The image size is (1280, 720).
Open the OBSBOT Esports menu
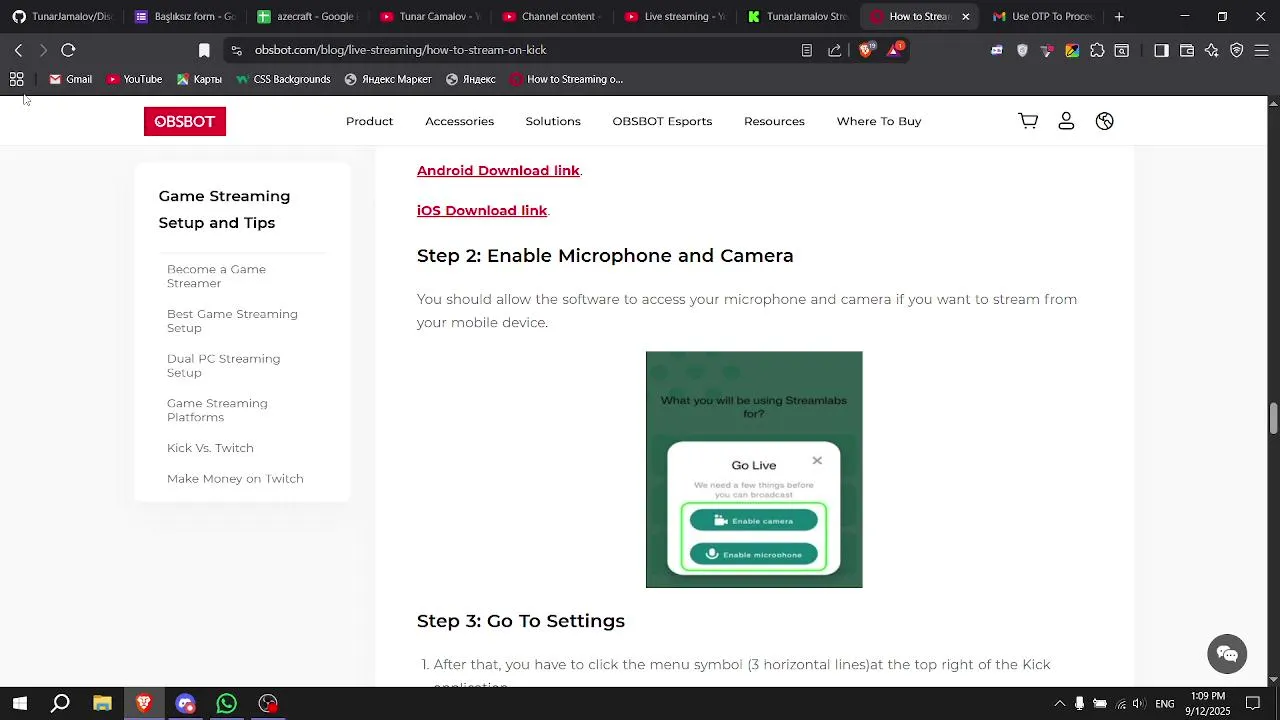[662, 121]
